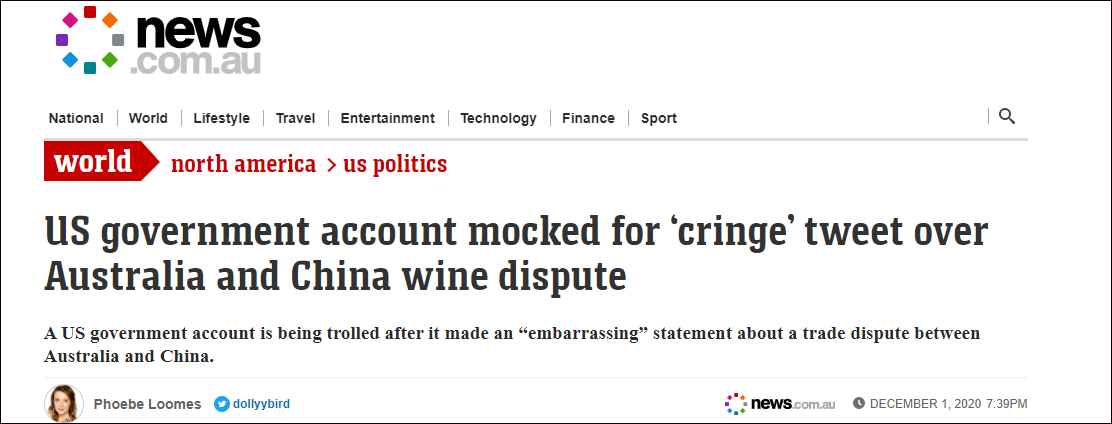Open Phoebe Loomes author photo
Viewport: 1112px width, 424px height.
[63, 403]
